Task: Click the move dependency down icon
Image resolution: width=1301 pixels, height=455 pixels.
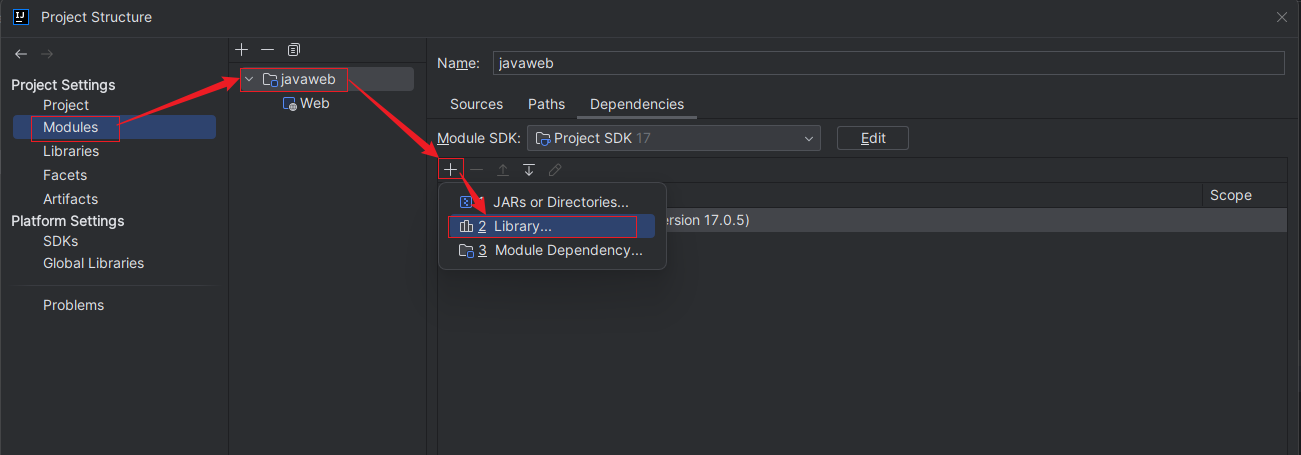Action: pyautogui.click(x=529, y=170)
